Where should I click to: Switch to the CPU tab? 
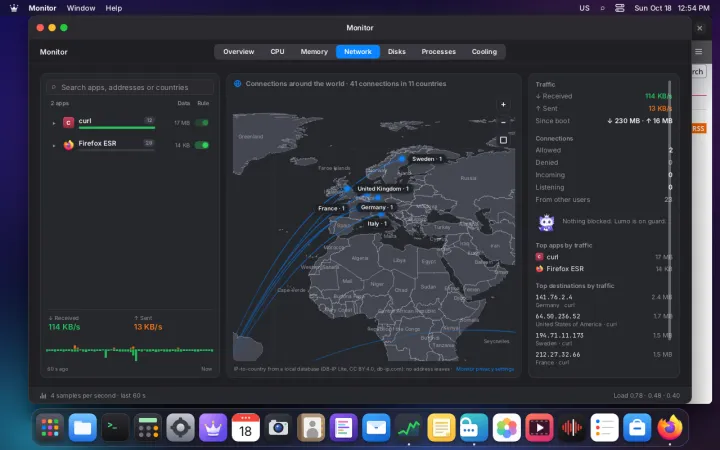277,51
